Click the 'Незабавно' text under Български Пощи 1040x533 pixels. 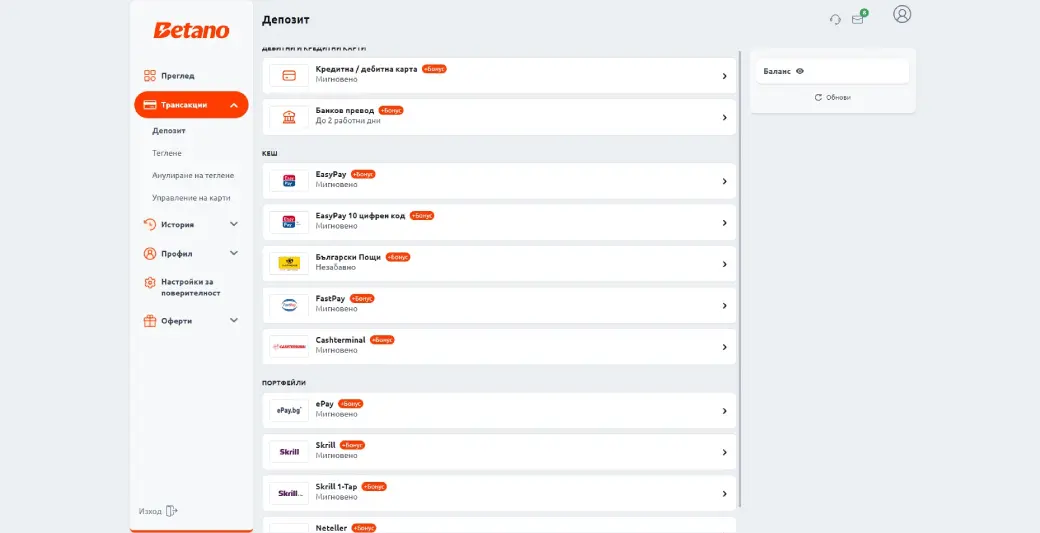pyautogui.click(x=336, y=267)
